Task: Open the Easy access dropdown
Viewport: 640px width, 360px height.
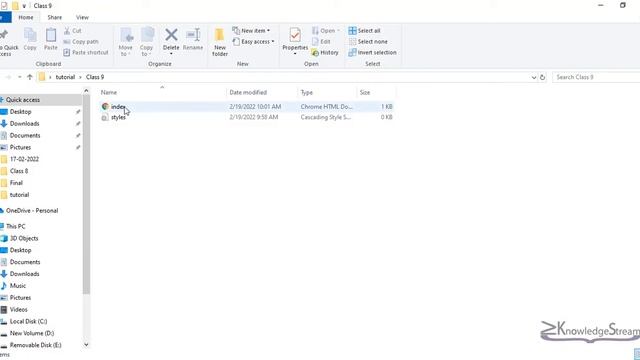Action: pos(253,42)
